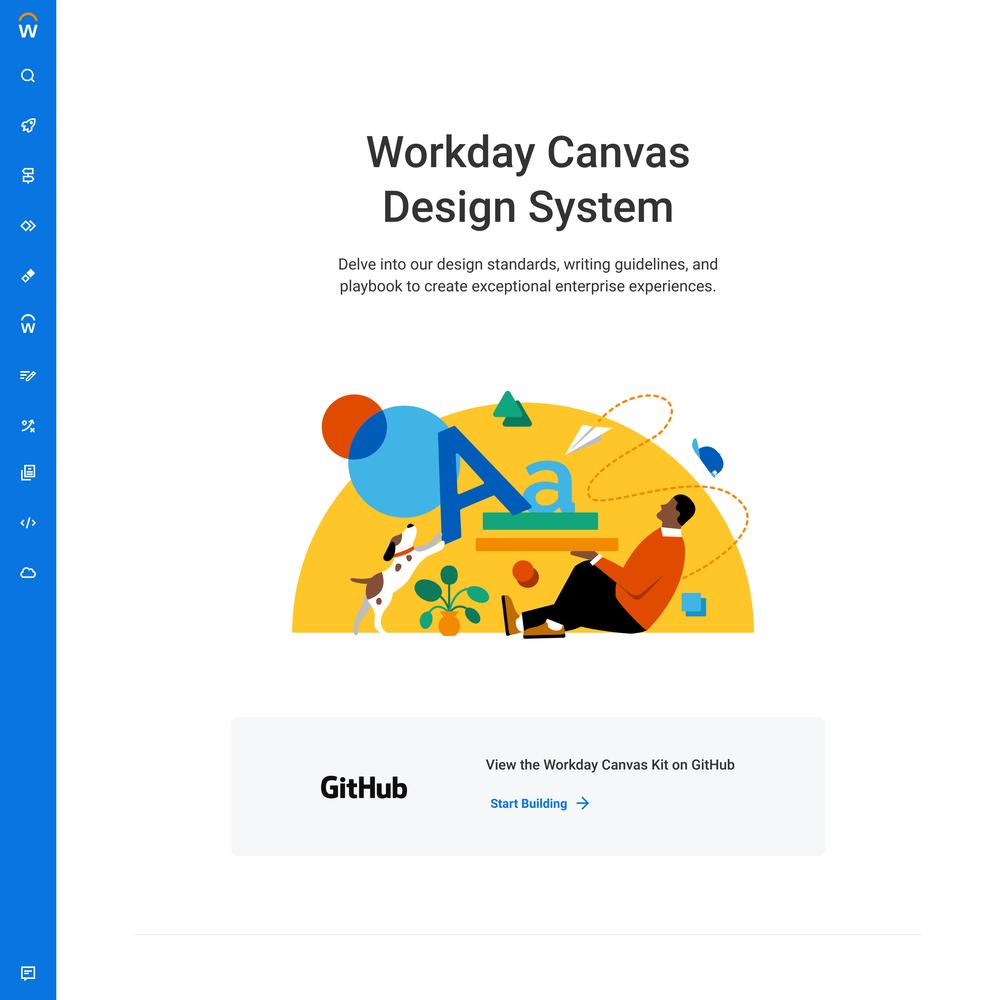This screenshot has height=1000, width=1000.
Task: Click the circle-arrow-cross symbols sidebar icon
Action: click(28, 425)
